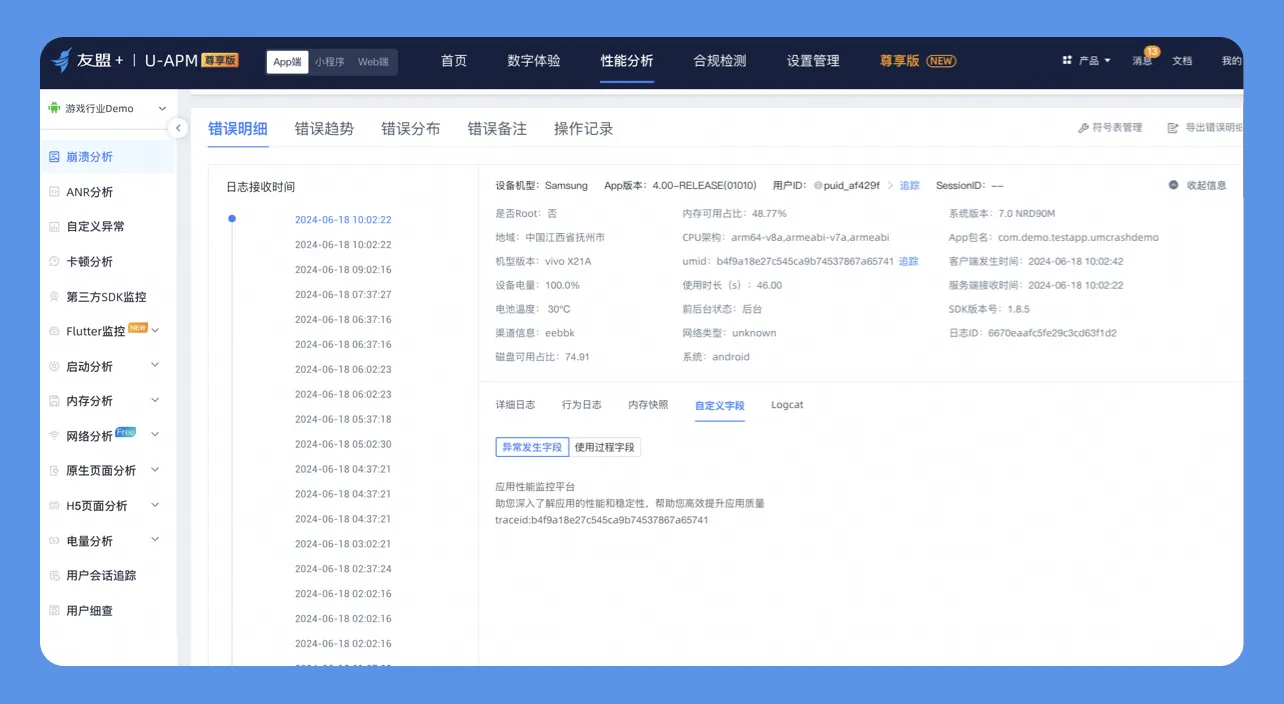The height and width of the screenshot is (704, 1284).
Task: Click the H5页面分析 sidebar icon
Action: click(x=54, y=506)
